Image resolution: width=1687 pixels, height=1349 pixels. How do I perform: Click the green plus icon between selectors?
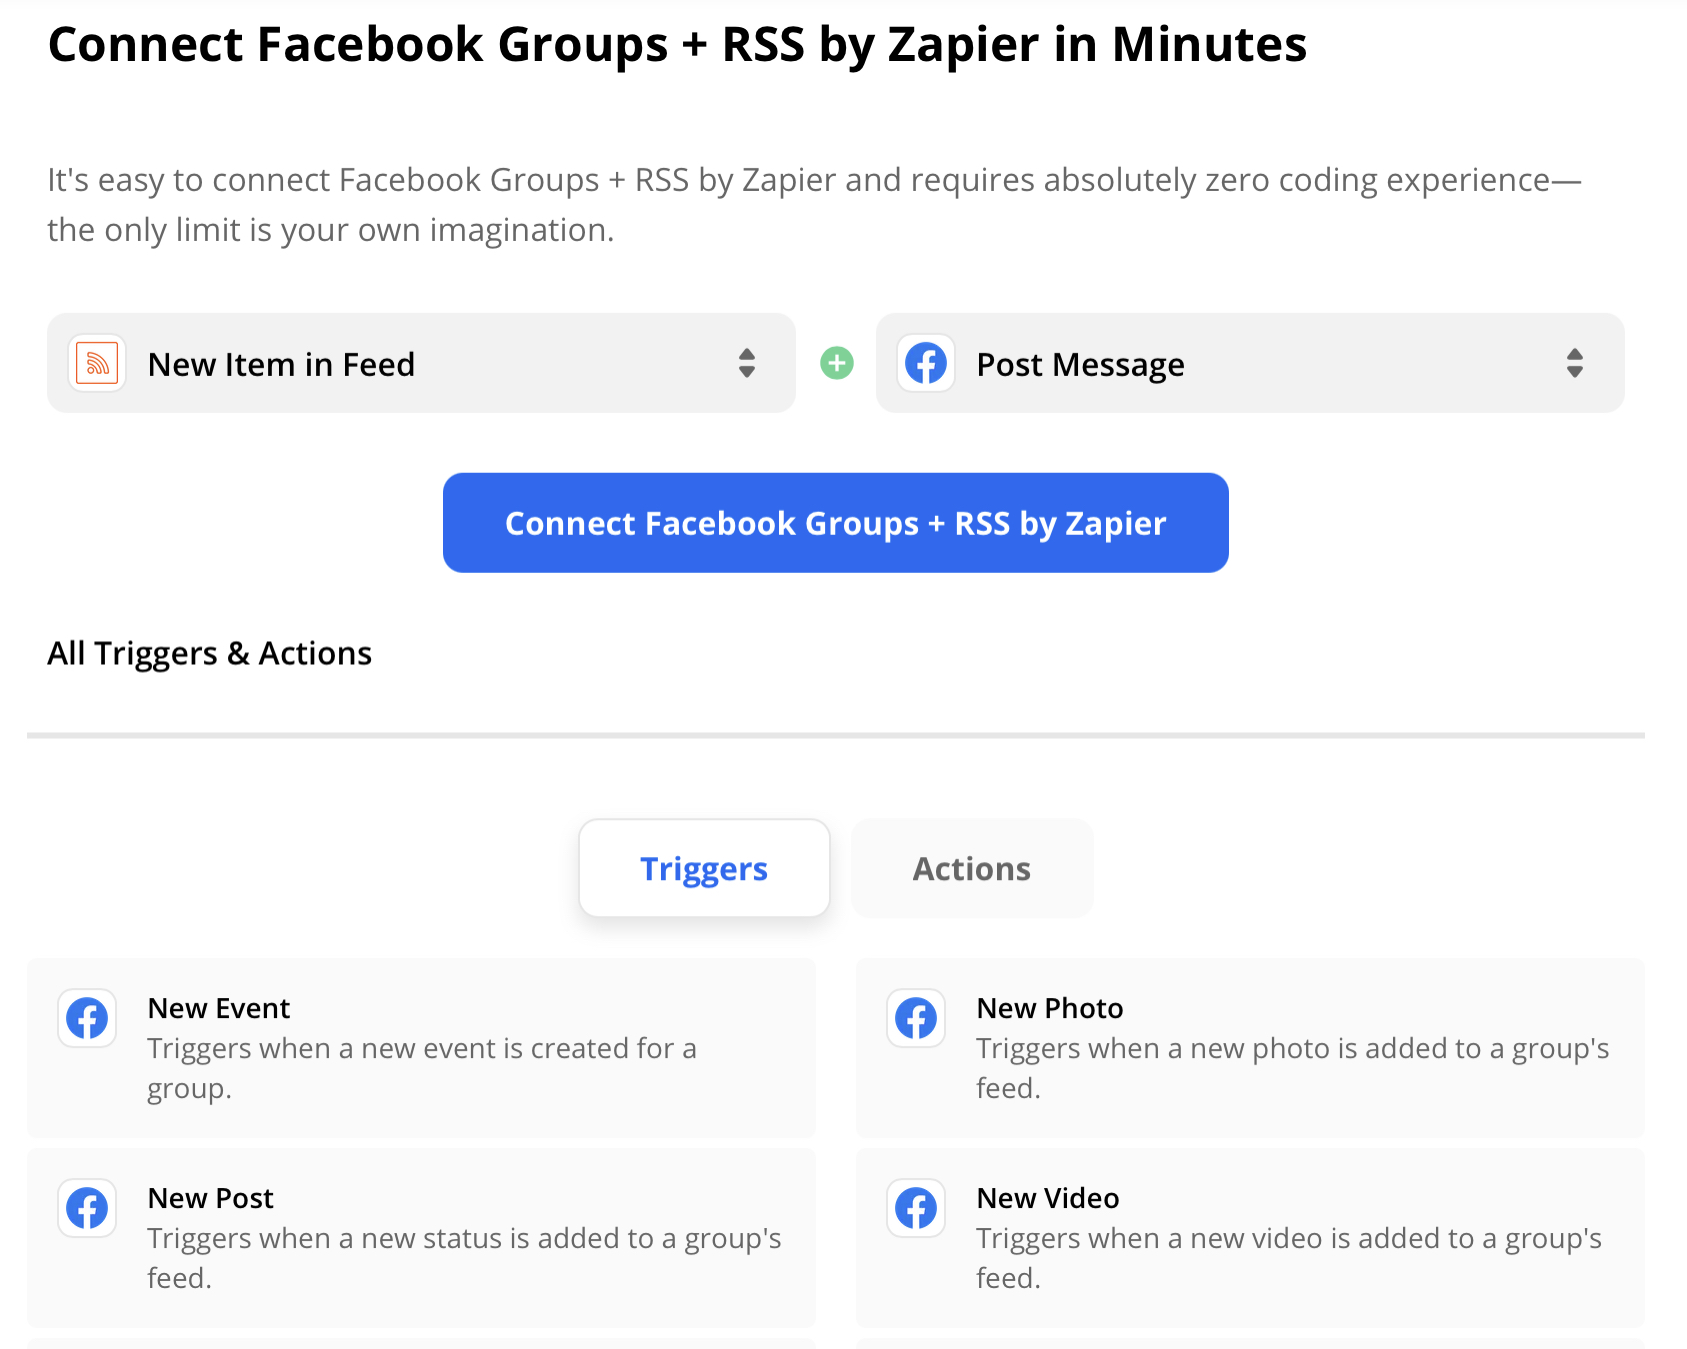tap(837, 363)
